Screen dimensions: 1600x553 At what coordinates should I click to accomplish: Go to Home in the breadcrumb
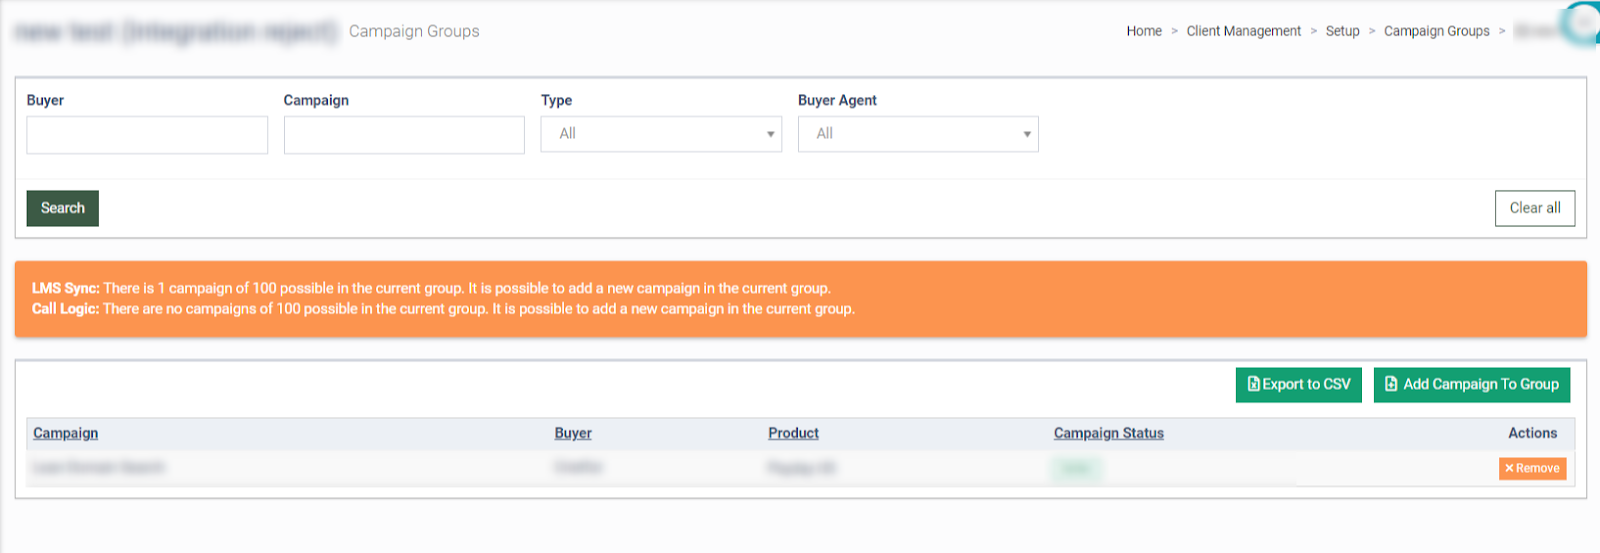pyautogui.click(x=1144, y=31)
